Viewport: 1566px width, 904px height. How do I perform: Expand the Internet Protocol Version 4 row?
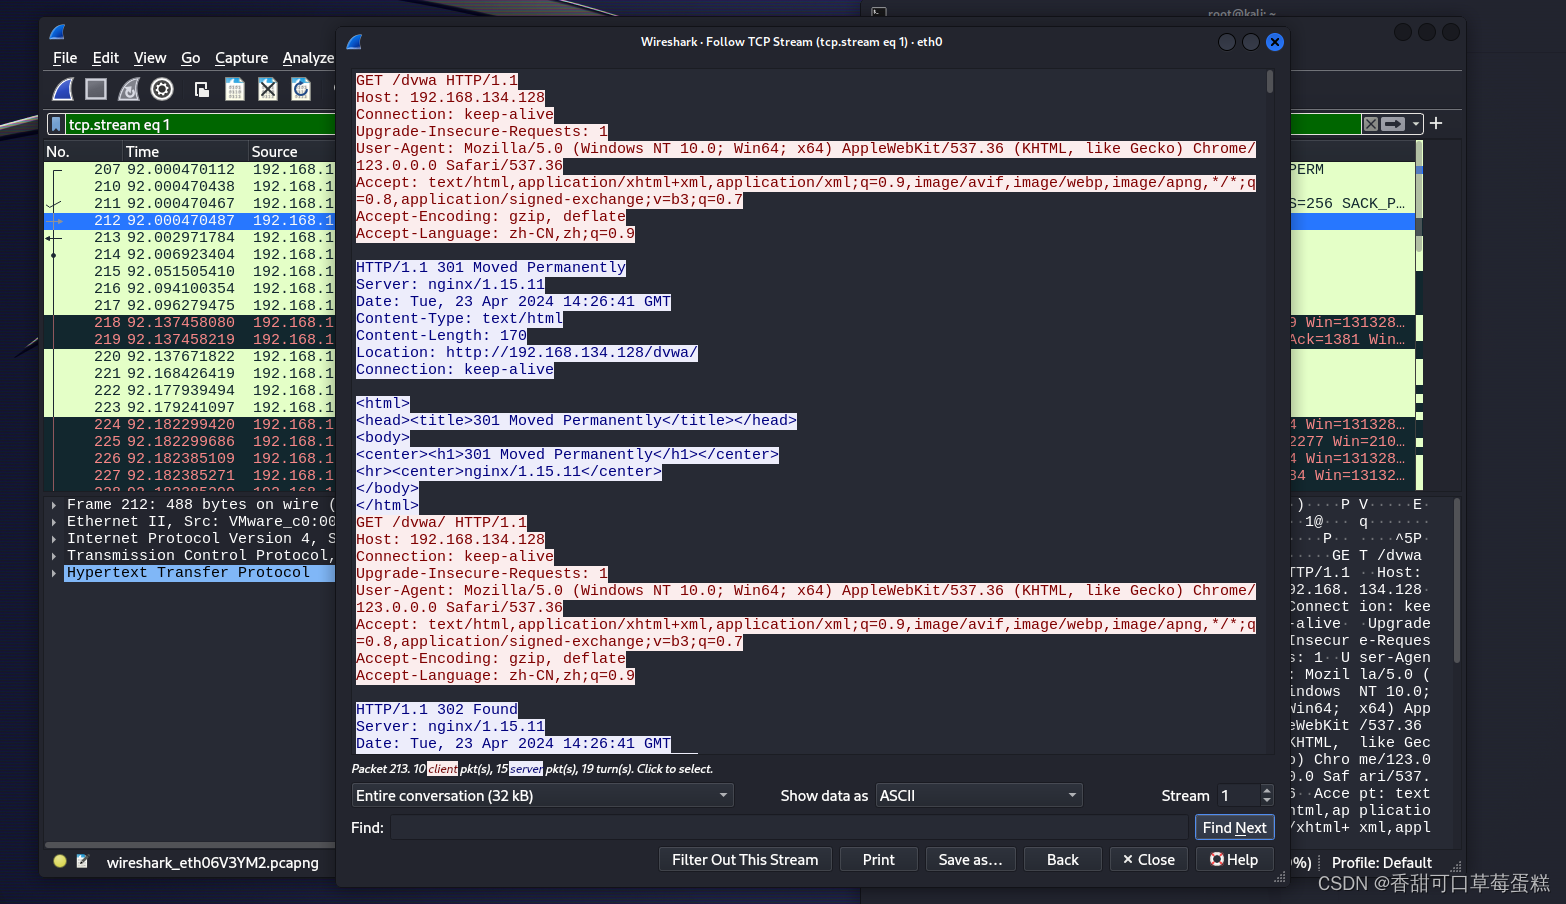coord(53,539)
